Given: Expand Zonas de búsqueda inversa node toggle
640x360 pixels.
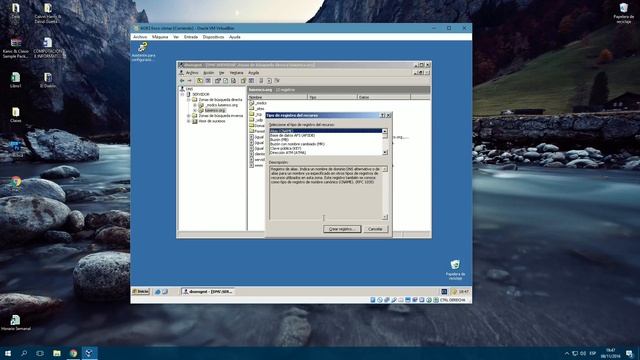Looking at the screenshot, I should (x=189, y=116).
